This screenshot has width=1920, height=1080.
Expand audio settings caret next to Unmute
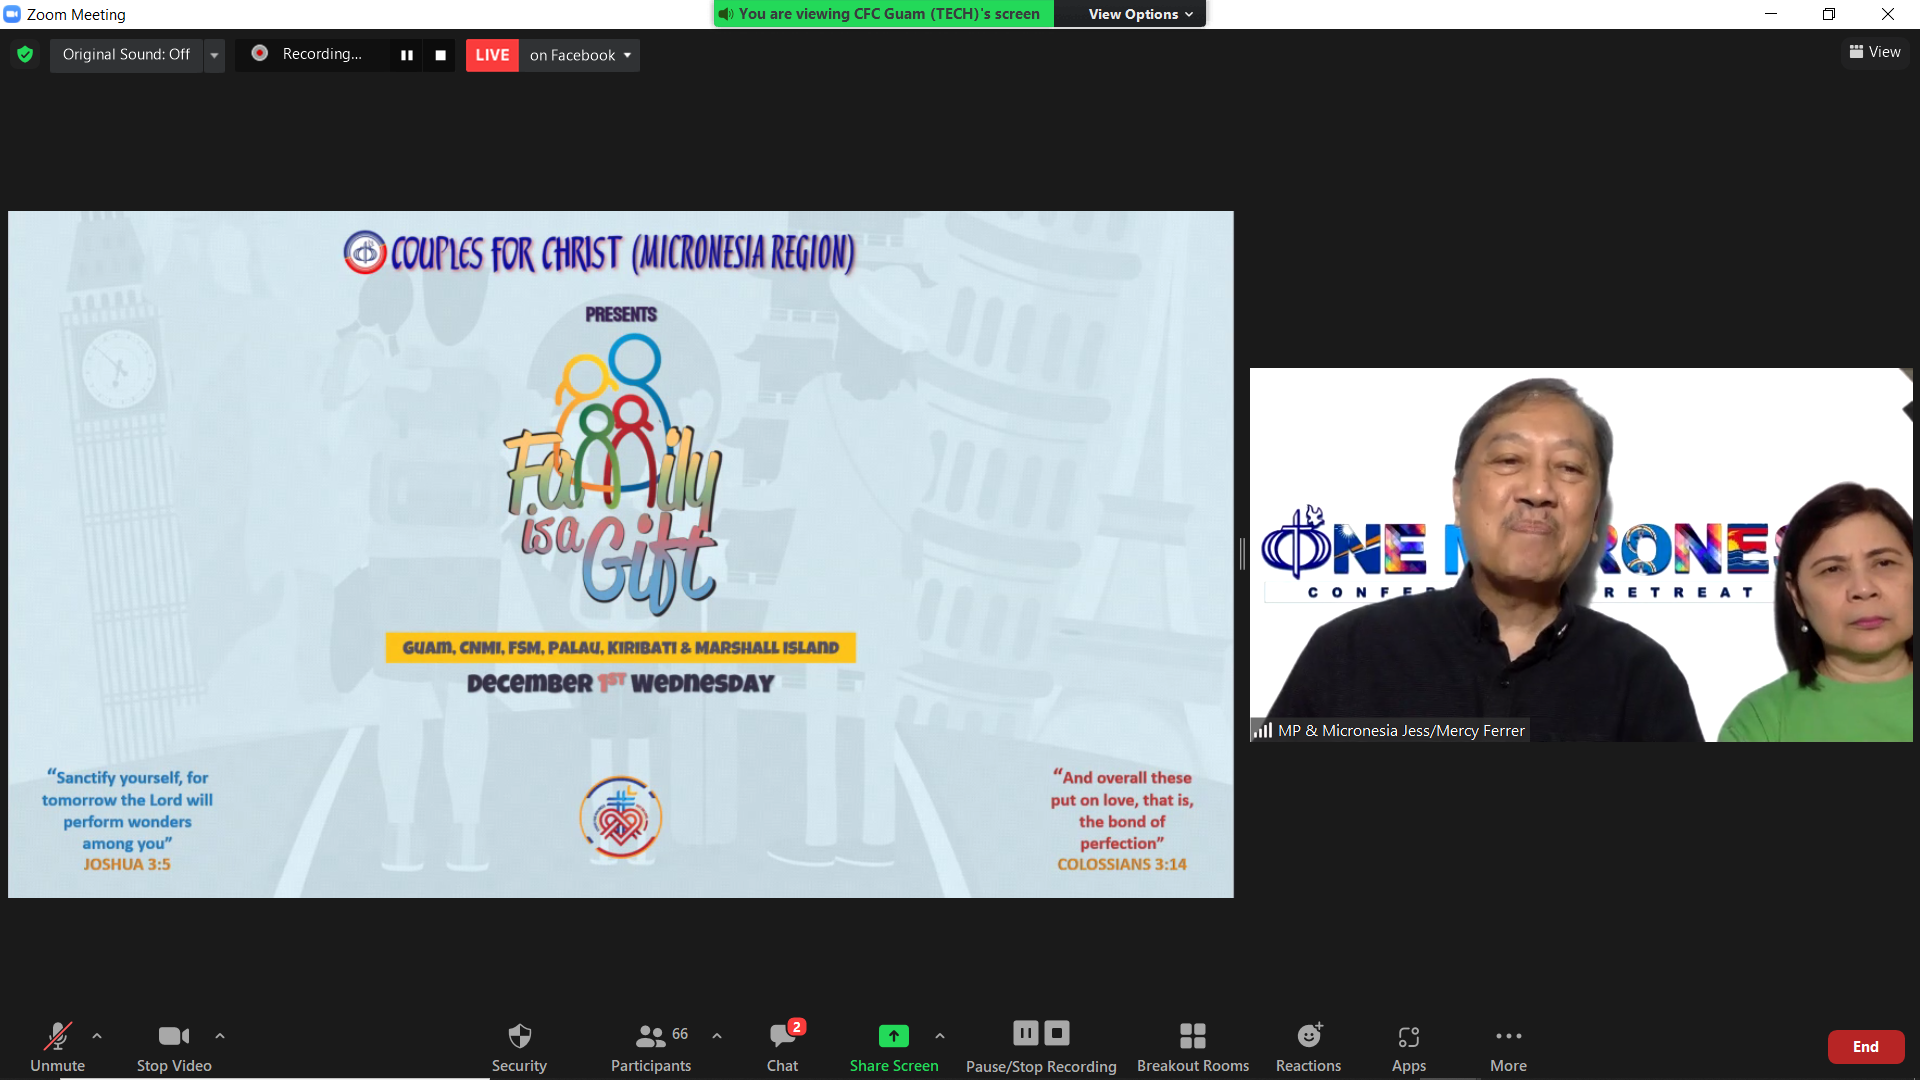[97, 1036]
